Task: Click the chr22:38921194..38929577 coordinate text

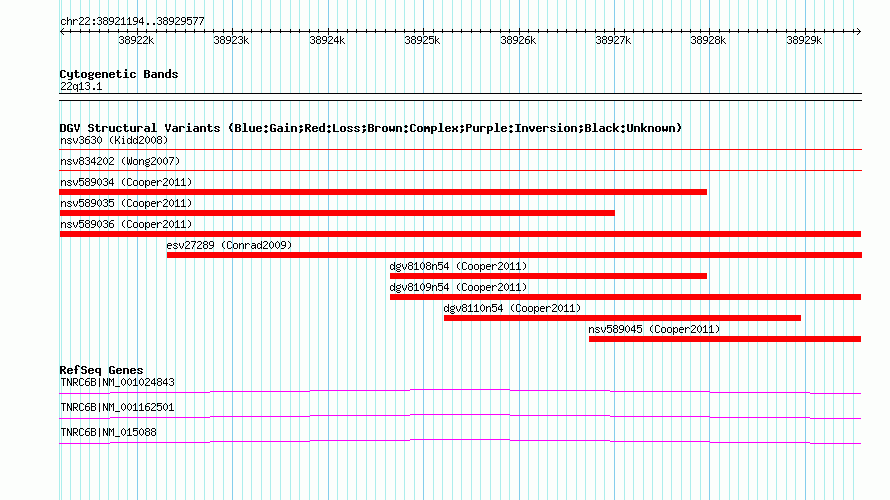Action: 132,22
